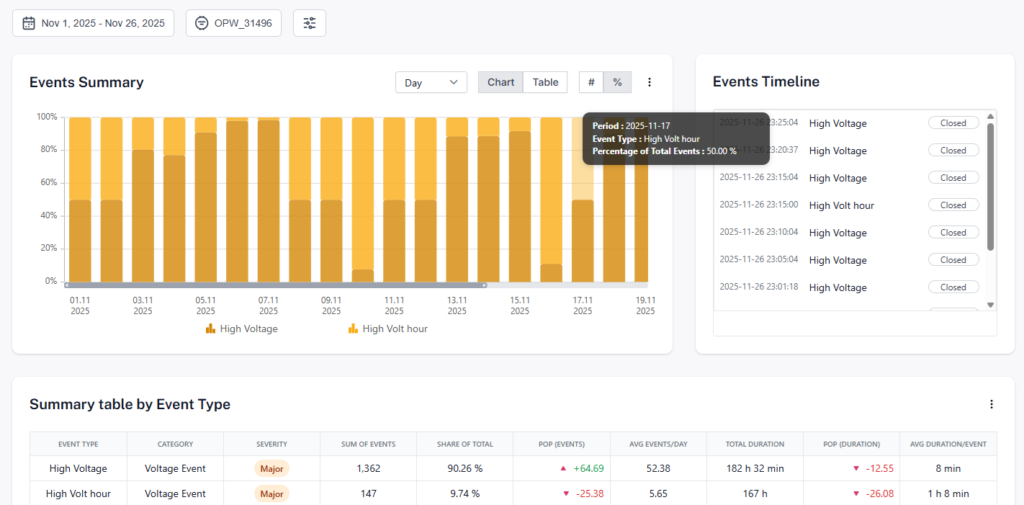Click Closed badge for 23:20:37 event

[x=953, y=150]
